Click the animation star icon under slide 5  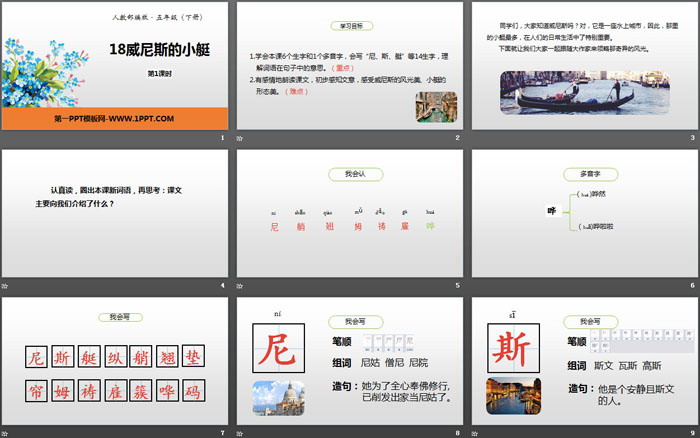tap(240, 286)
